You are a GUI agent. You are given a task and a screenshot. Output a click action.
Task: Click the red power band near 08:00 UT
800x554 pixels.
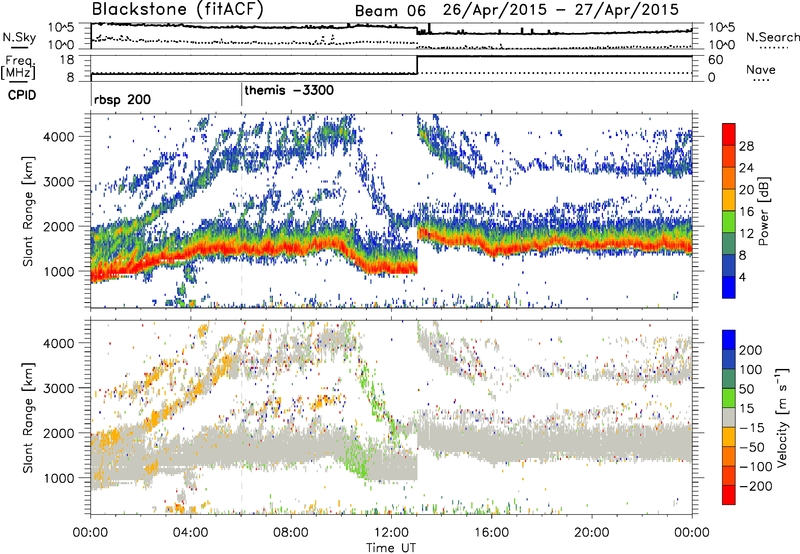coord(291,247)
